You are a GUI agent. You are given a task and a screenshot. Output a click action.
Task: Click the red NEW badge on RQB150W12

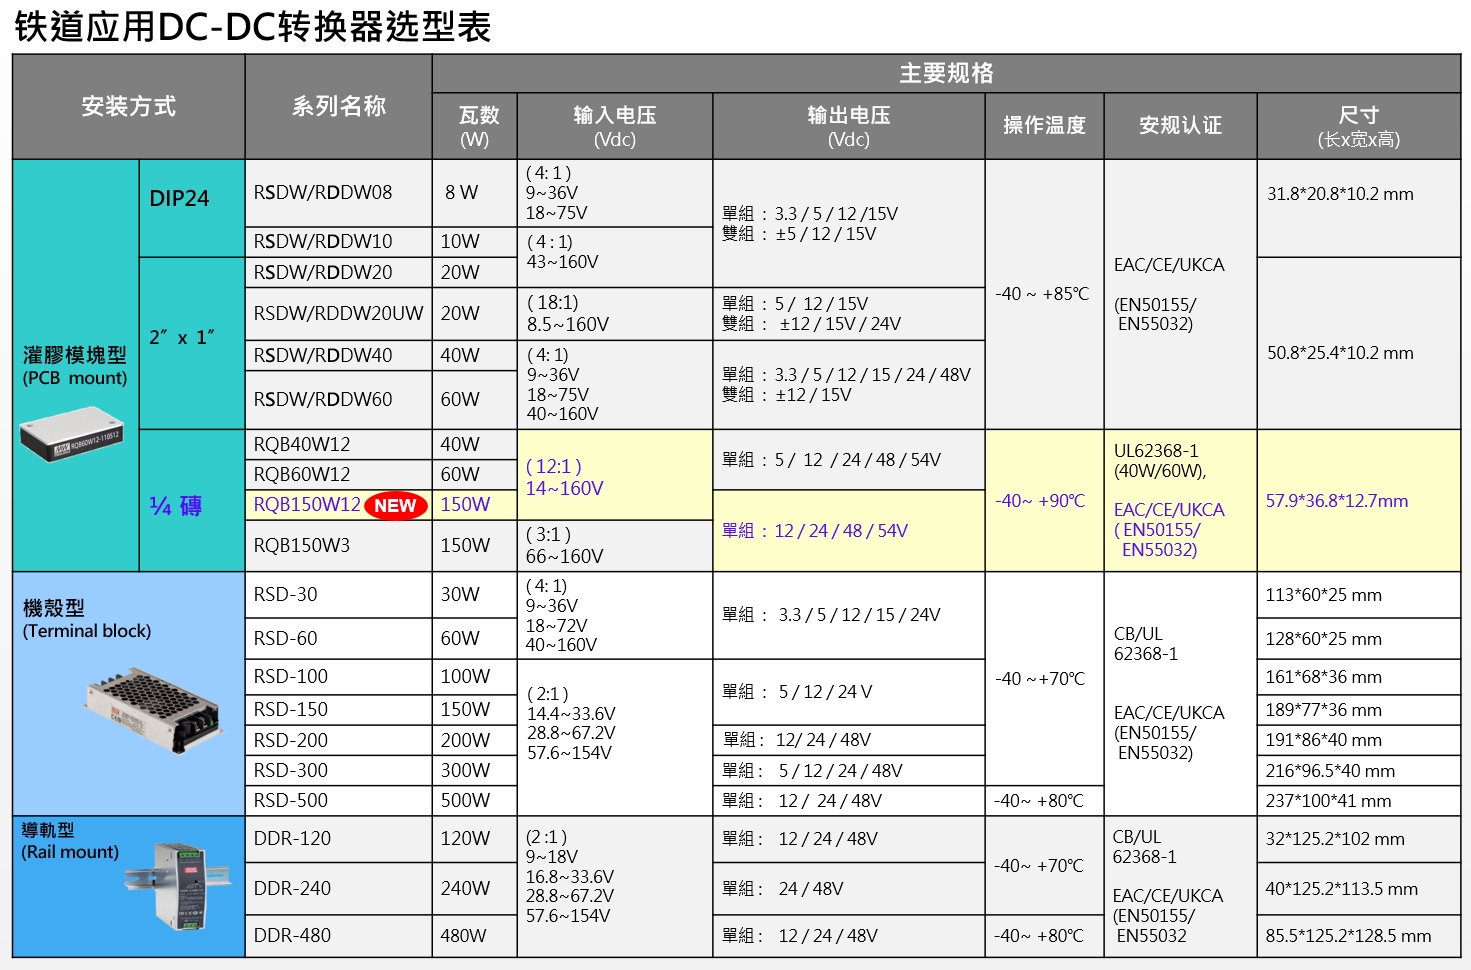pyautogui.click(x=395, y=506)
